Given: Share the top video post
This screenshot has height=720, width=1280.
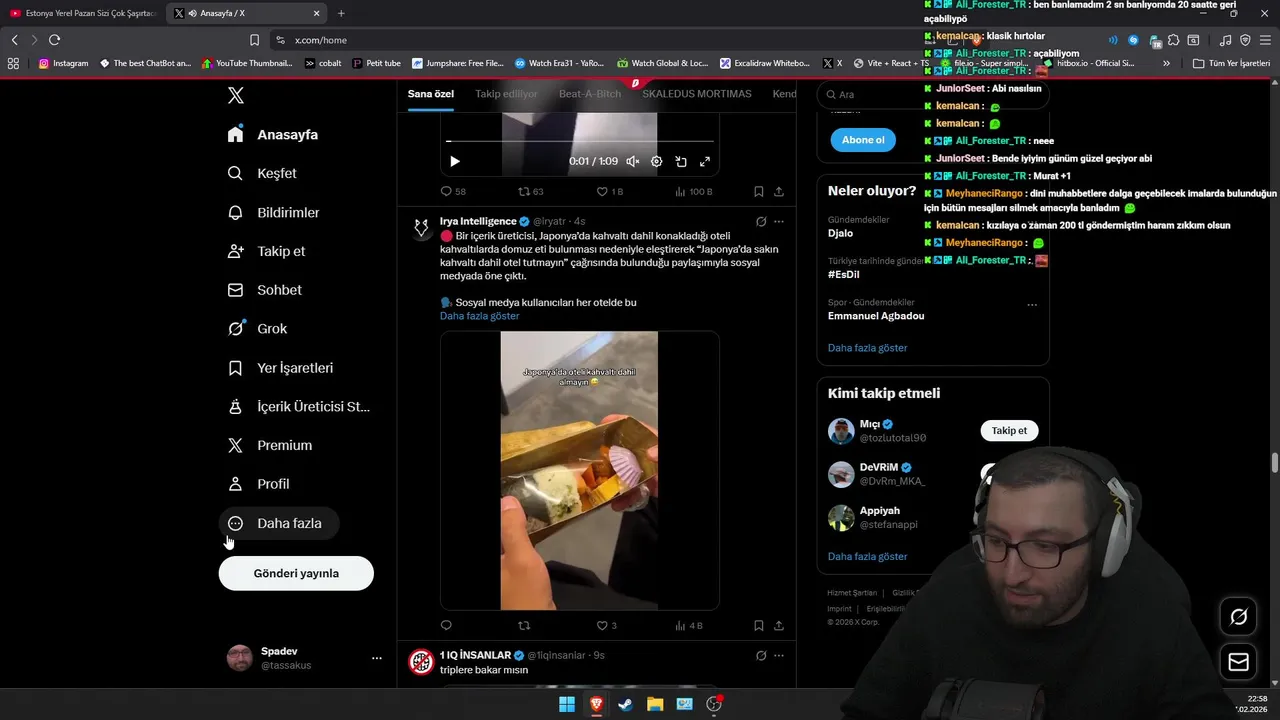Looking at the screenshot, I should point(779,191).
